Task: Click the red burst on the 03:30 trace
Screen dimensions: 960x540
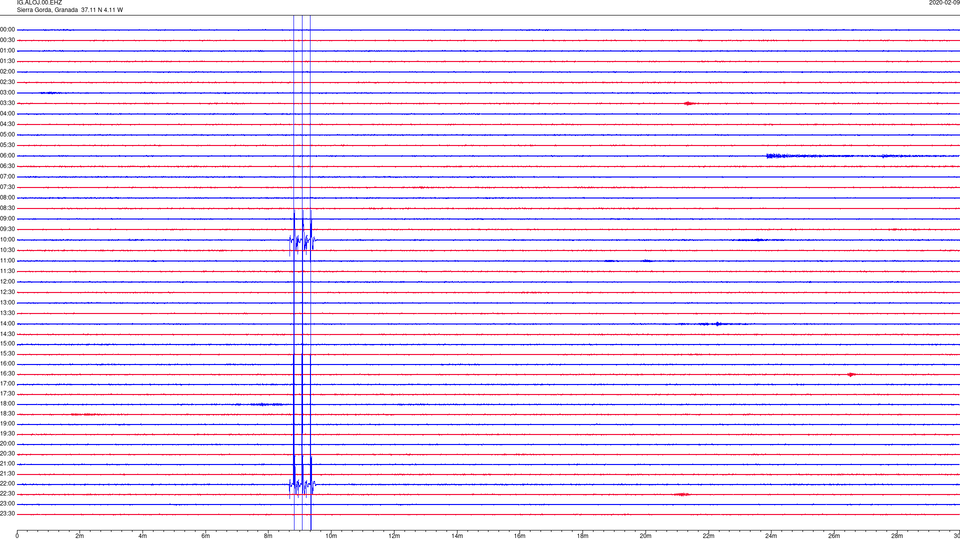Action: tap(689, 103)
